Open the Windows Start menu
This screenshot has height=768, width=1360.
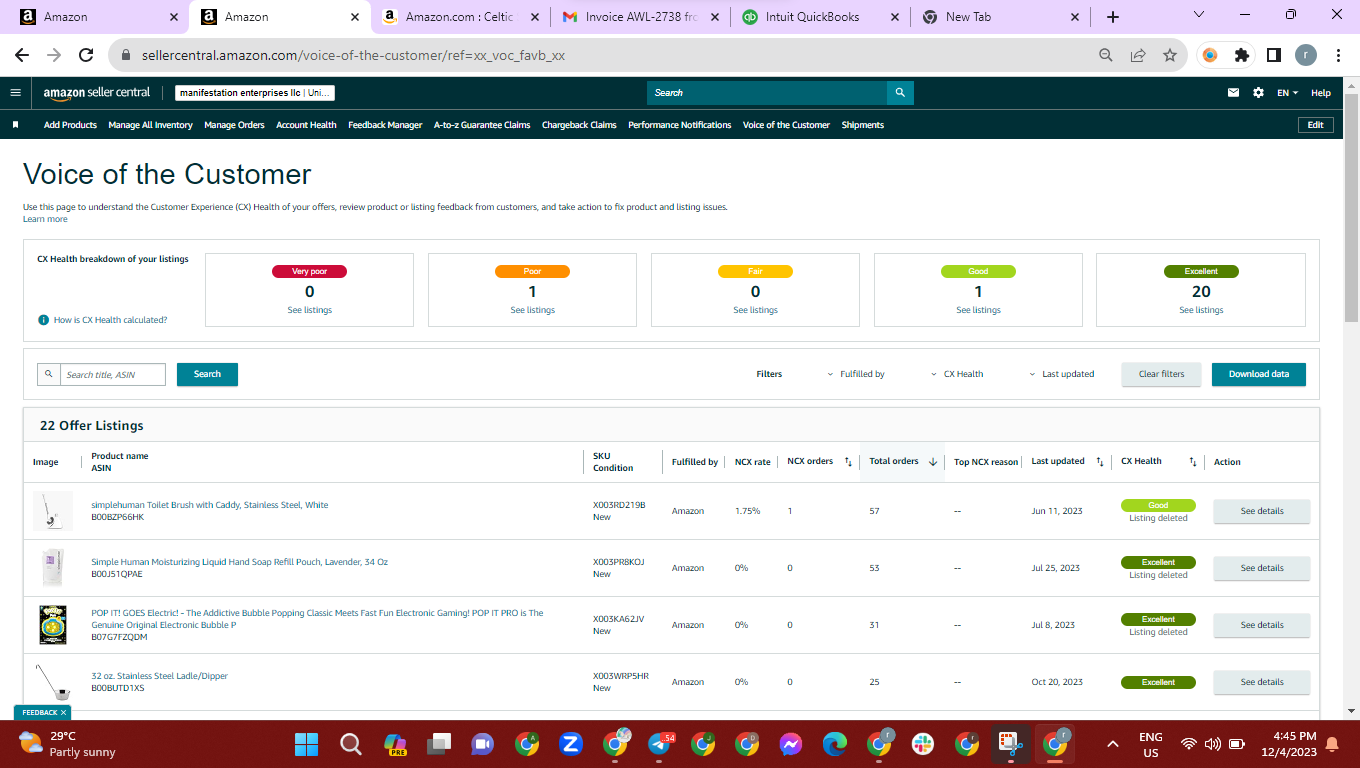pyautogui.click(x=306, y=744)
